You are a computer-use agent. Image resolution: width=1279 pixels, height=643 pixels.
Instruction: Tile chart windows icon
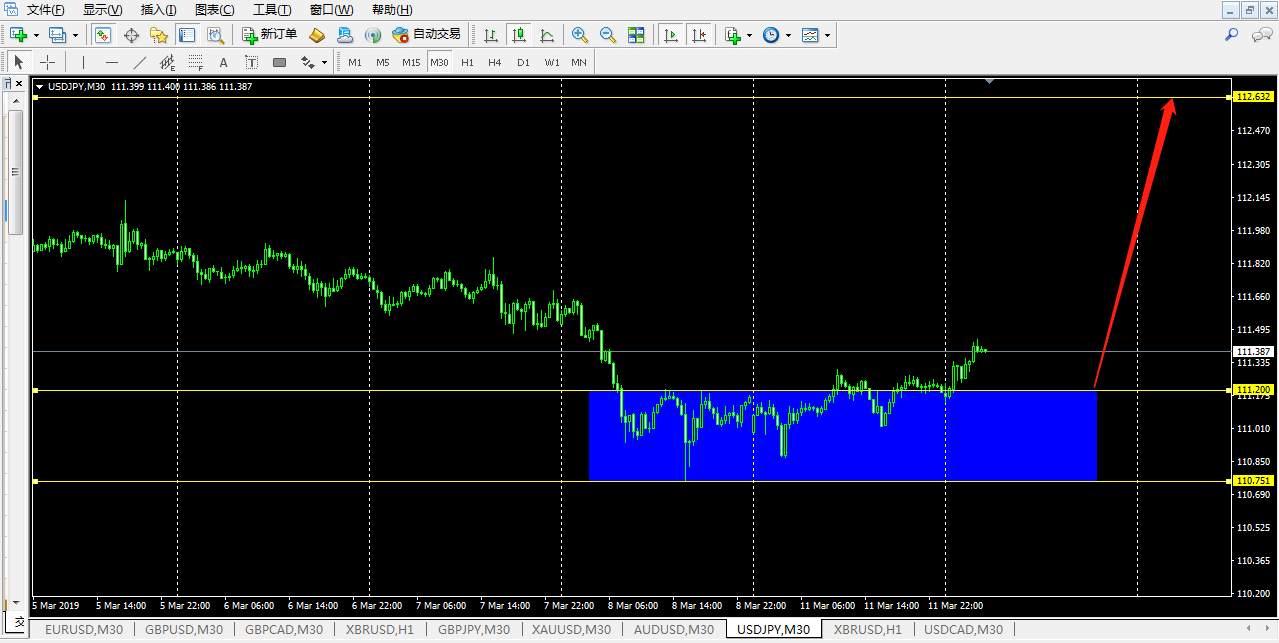coord(636,35)
